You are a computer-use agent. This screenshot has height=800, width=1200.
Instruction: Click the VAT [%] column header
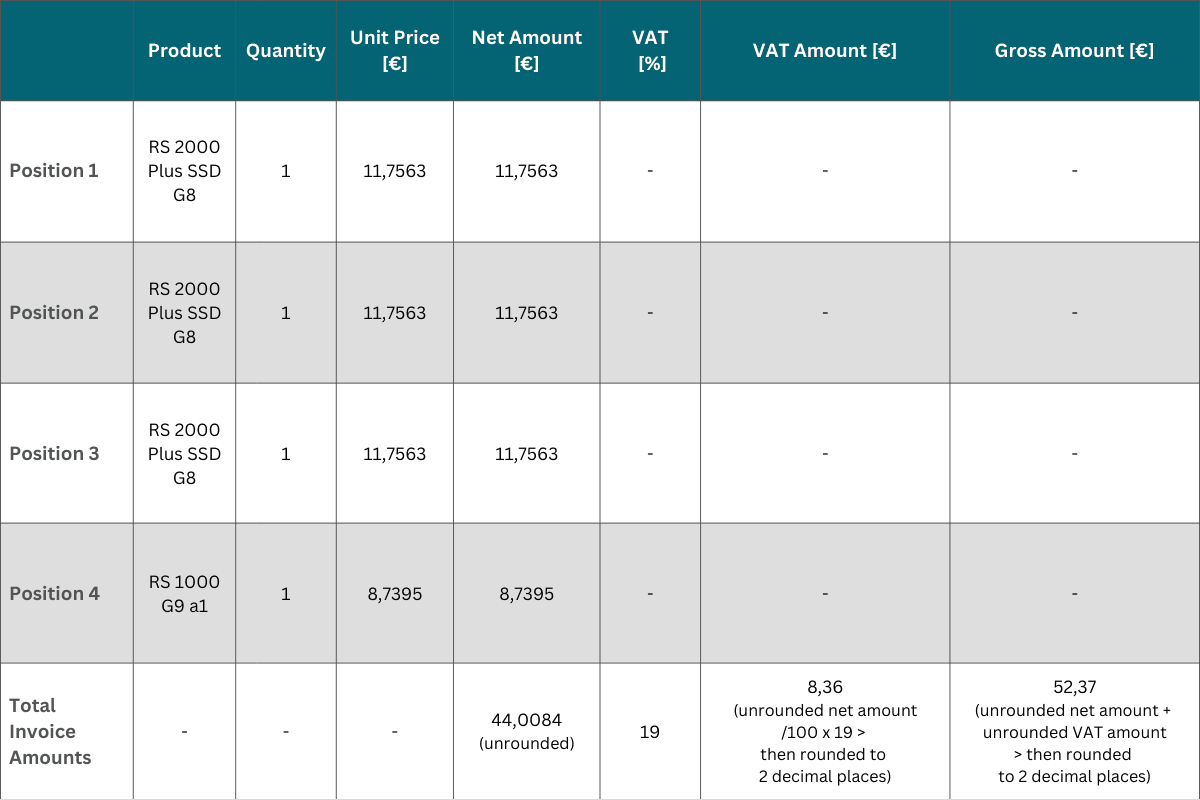pyautogui.click(x=650, y=50)
